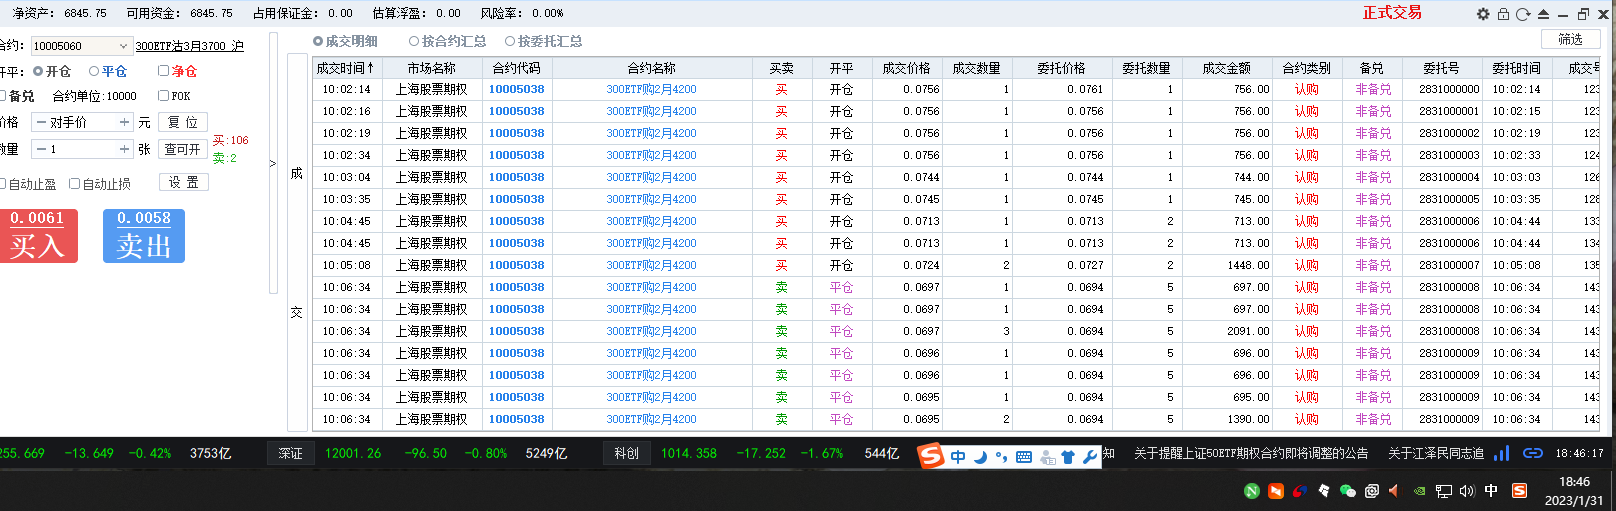Expand the side panel with the > arrow
Screen dimensions: 1616x511
[x=272, y=163]
